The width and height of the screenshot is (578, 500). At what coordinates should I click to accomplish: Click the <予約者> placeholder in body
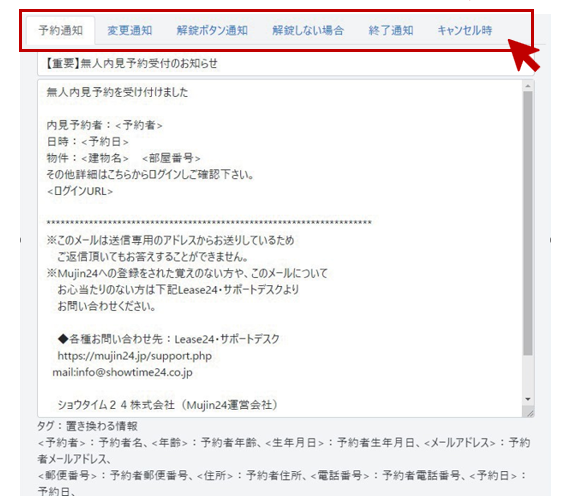pyautogui.click(x=139, y=125)
